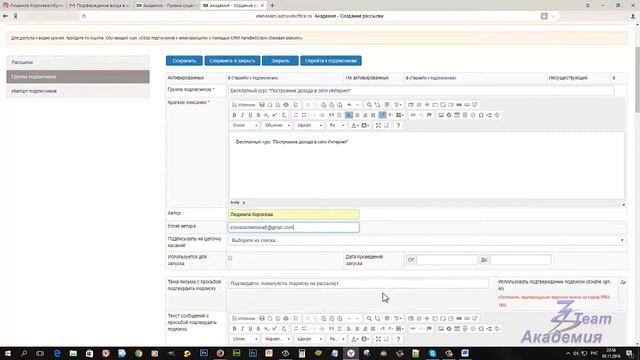640x360 pixels.
Task: Open a new browser tab
Action: [272, 5]
